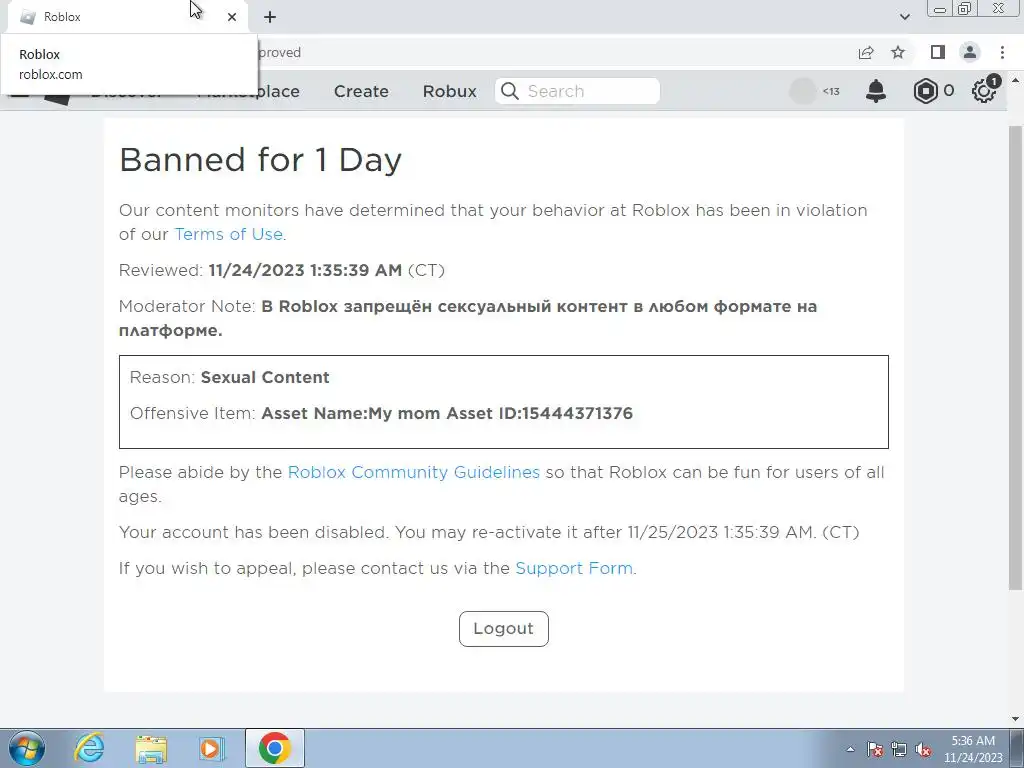Open Chrome three-dot menu
The height and width of the screenshot is (768, 1024).
[1002, 52]
